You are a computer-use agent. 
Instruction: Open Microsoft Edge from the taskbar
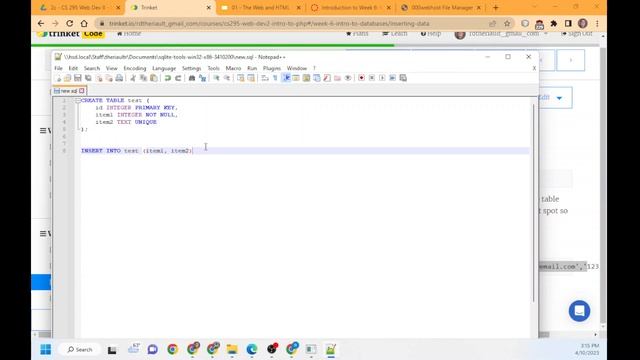252,349
